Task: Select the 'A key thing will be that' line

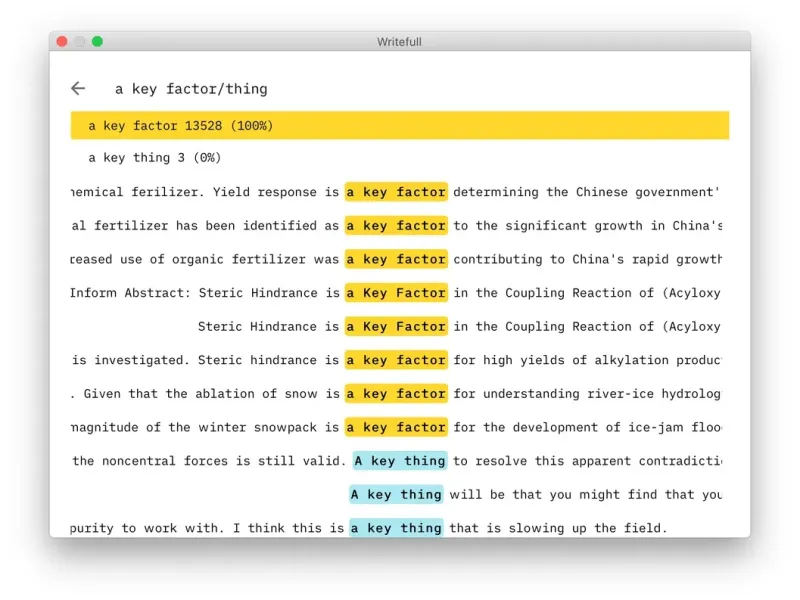Action: coord(535,494)
